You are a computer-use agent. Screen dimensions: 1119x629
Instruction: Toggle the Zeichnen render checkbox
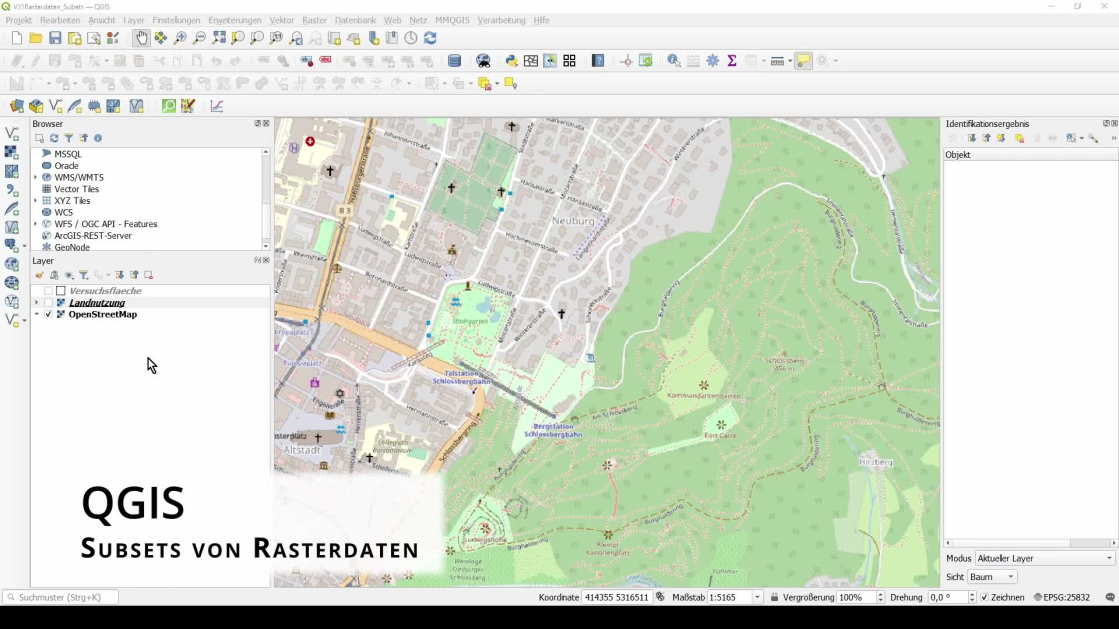984,598
